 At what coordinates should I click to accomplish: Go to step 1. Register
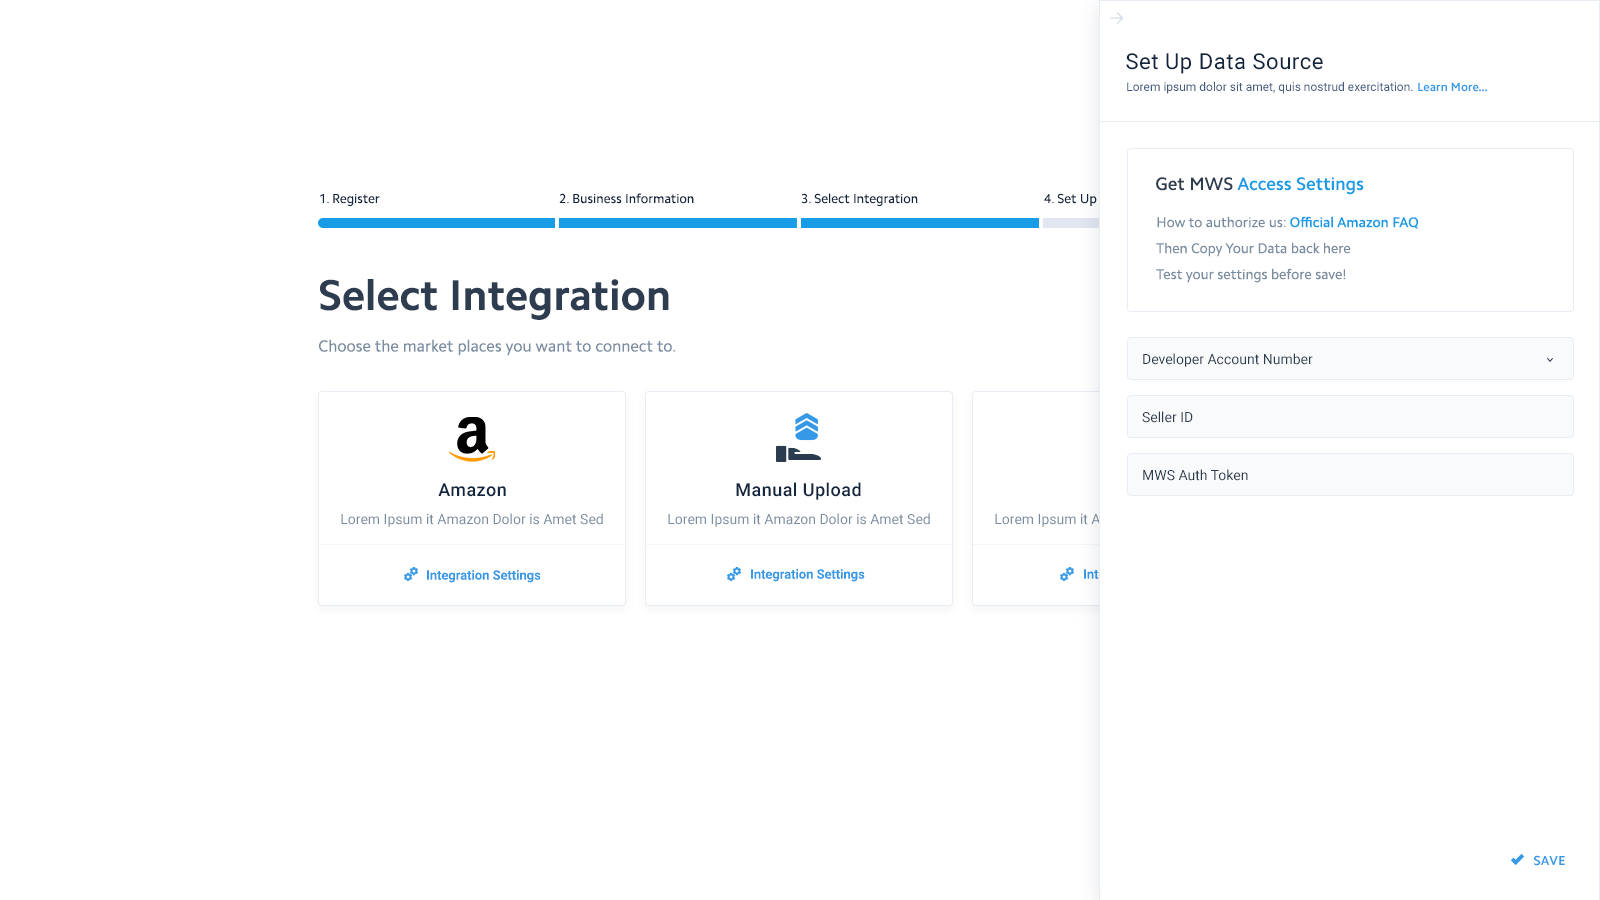349,199
